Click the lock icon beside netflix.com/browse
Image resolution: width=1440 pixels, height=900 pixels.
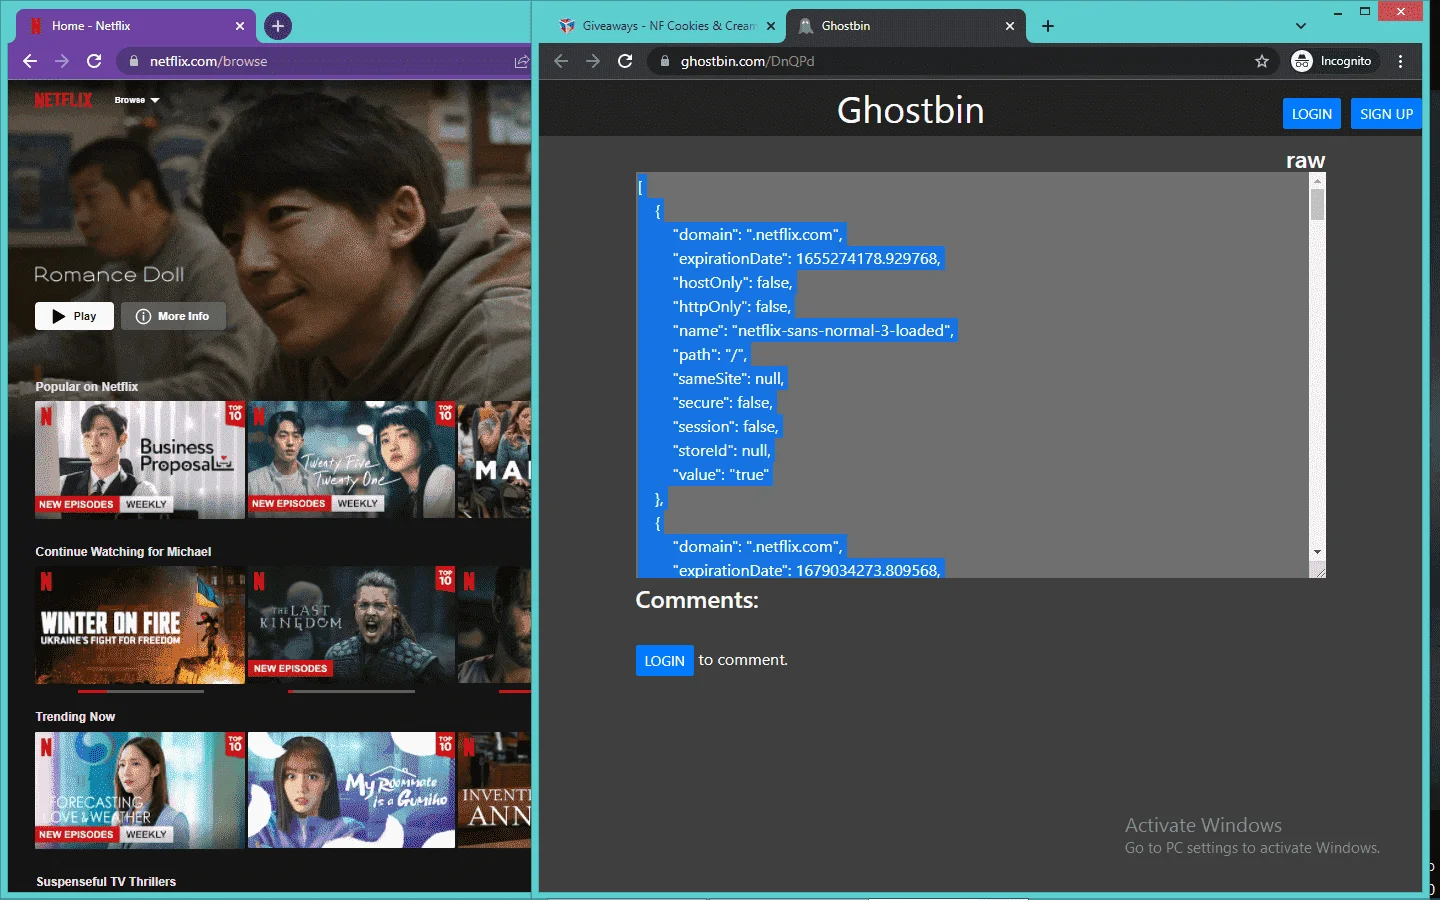[134, 61]
